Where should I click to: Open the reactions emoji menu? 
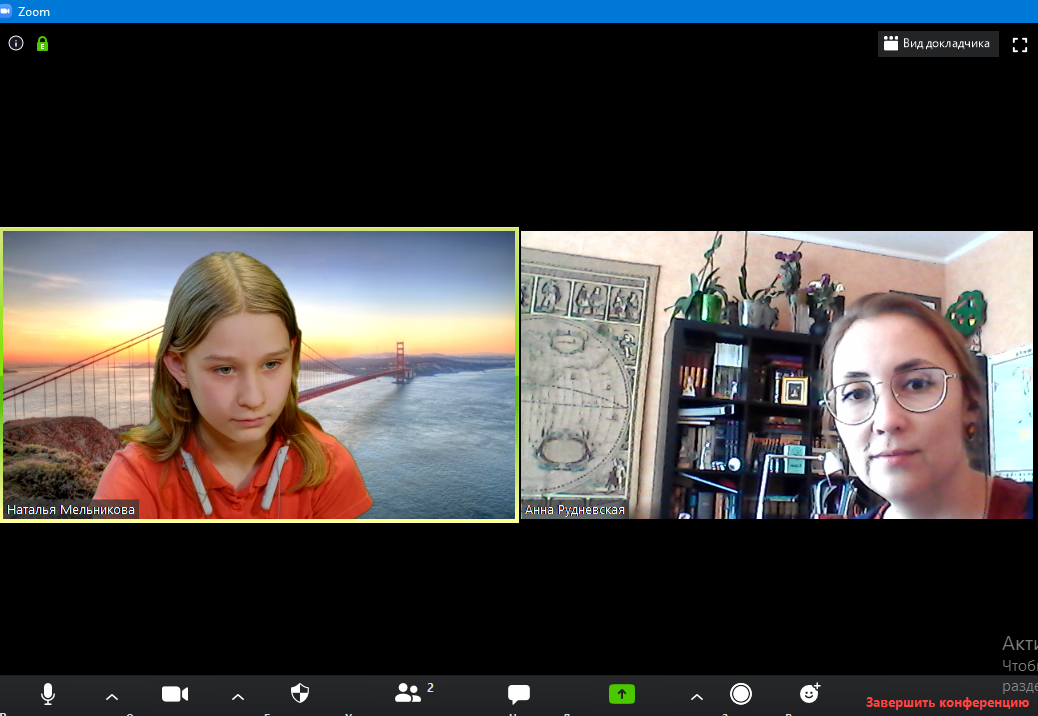pyautogui.click(x=810, y=694)
